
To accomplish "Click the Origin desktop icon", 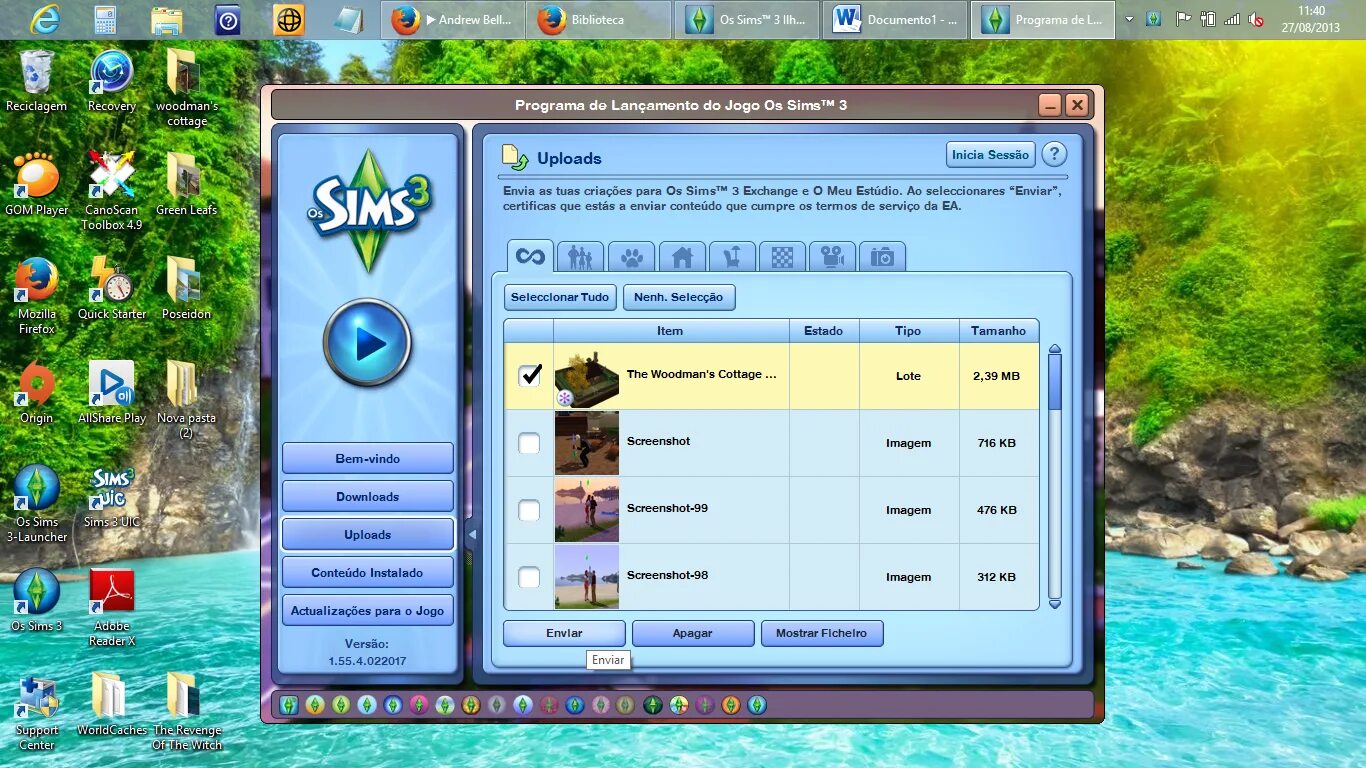I will (36, 392).
